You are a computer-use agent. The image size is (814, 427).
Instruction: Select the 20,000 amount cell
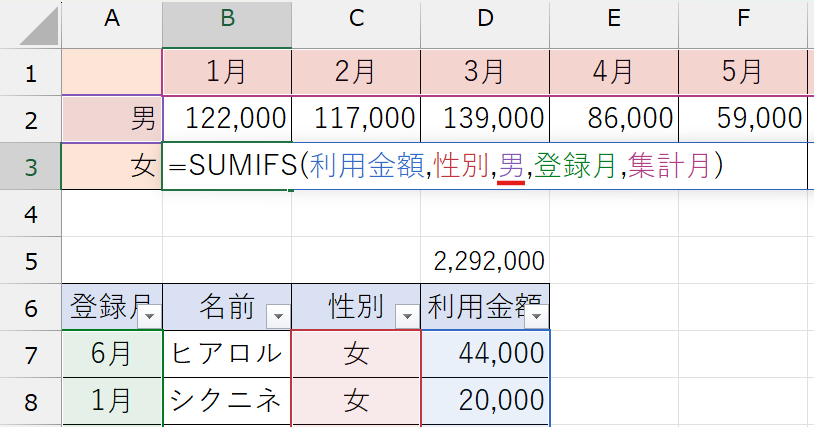(485, 402)
